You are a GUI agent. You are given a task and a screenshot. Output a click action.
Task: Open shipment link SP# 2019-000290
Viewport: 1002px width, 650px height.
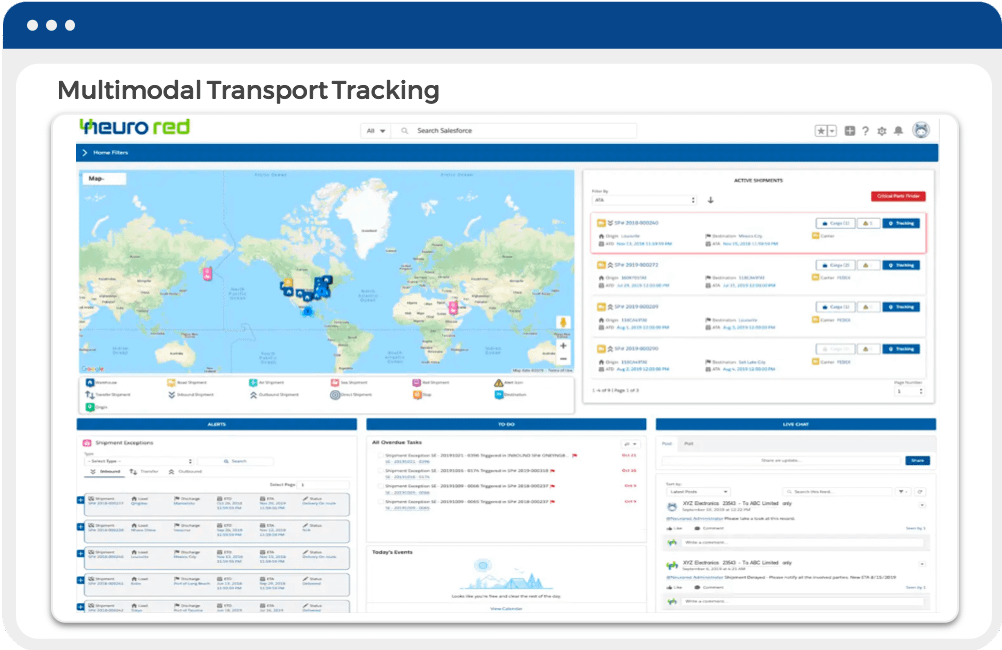636,349
